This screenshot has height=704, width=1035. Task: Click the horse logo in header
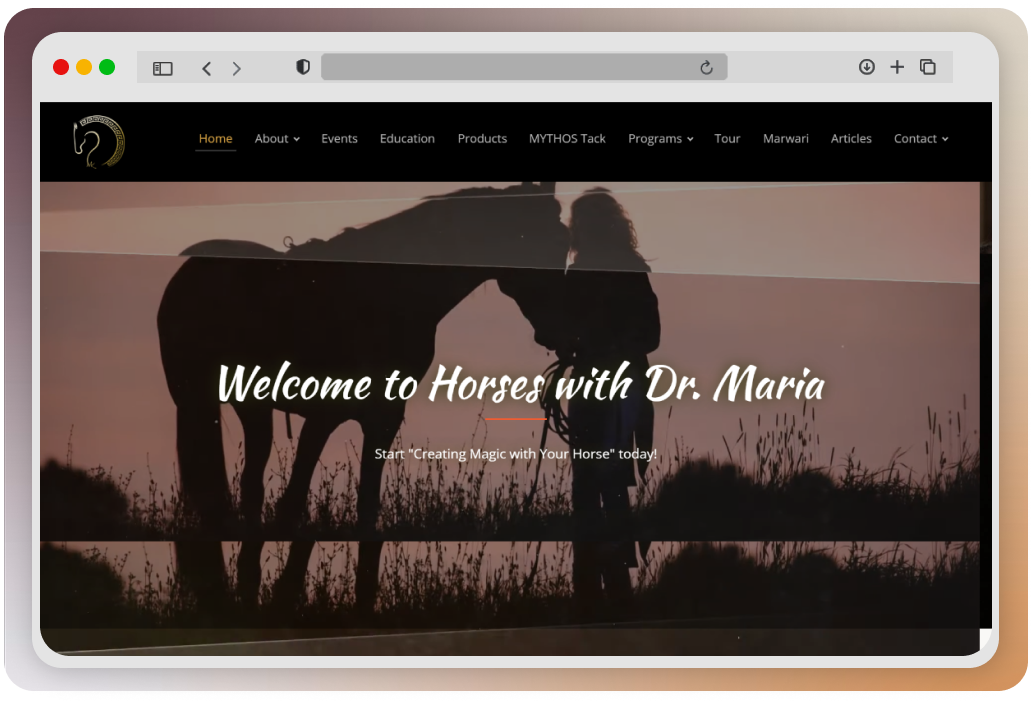98,141
